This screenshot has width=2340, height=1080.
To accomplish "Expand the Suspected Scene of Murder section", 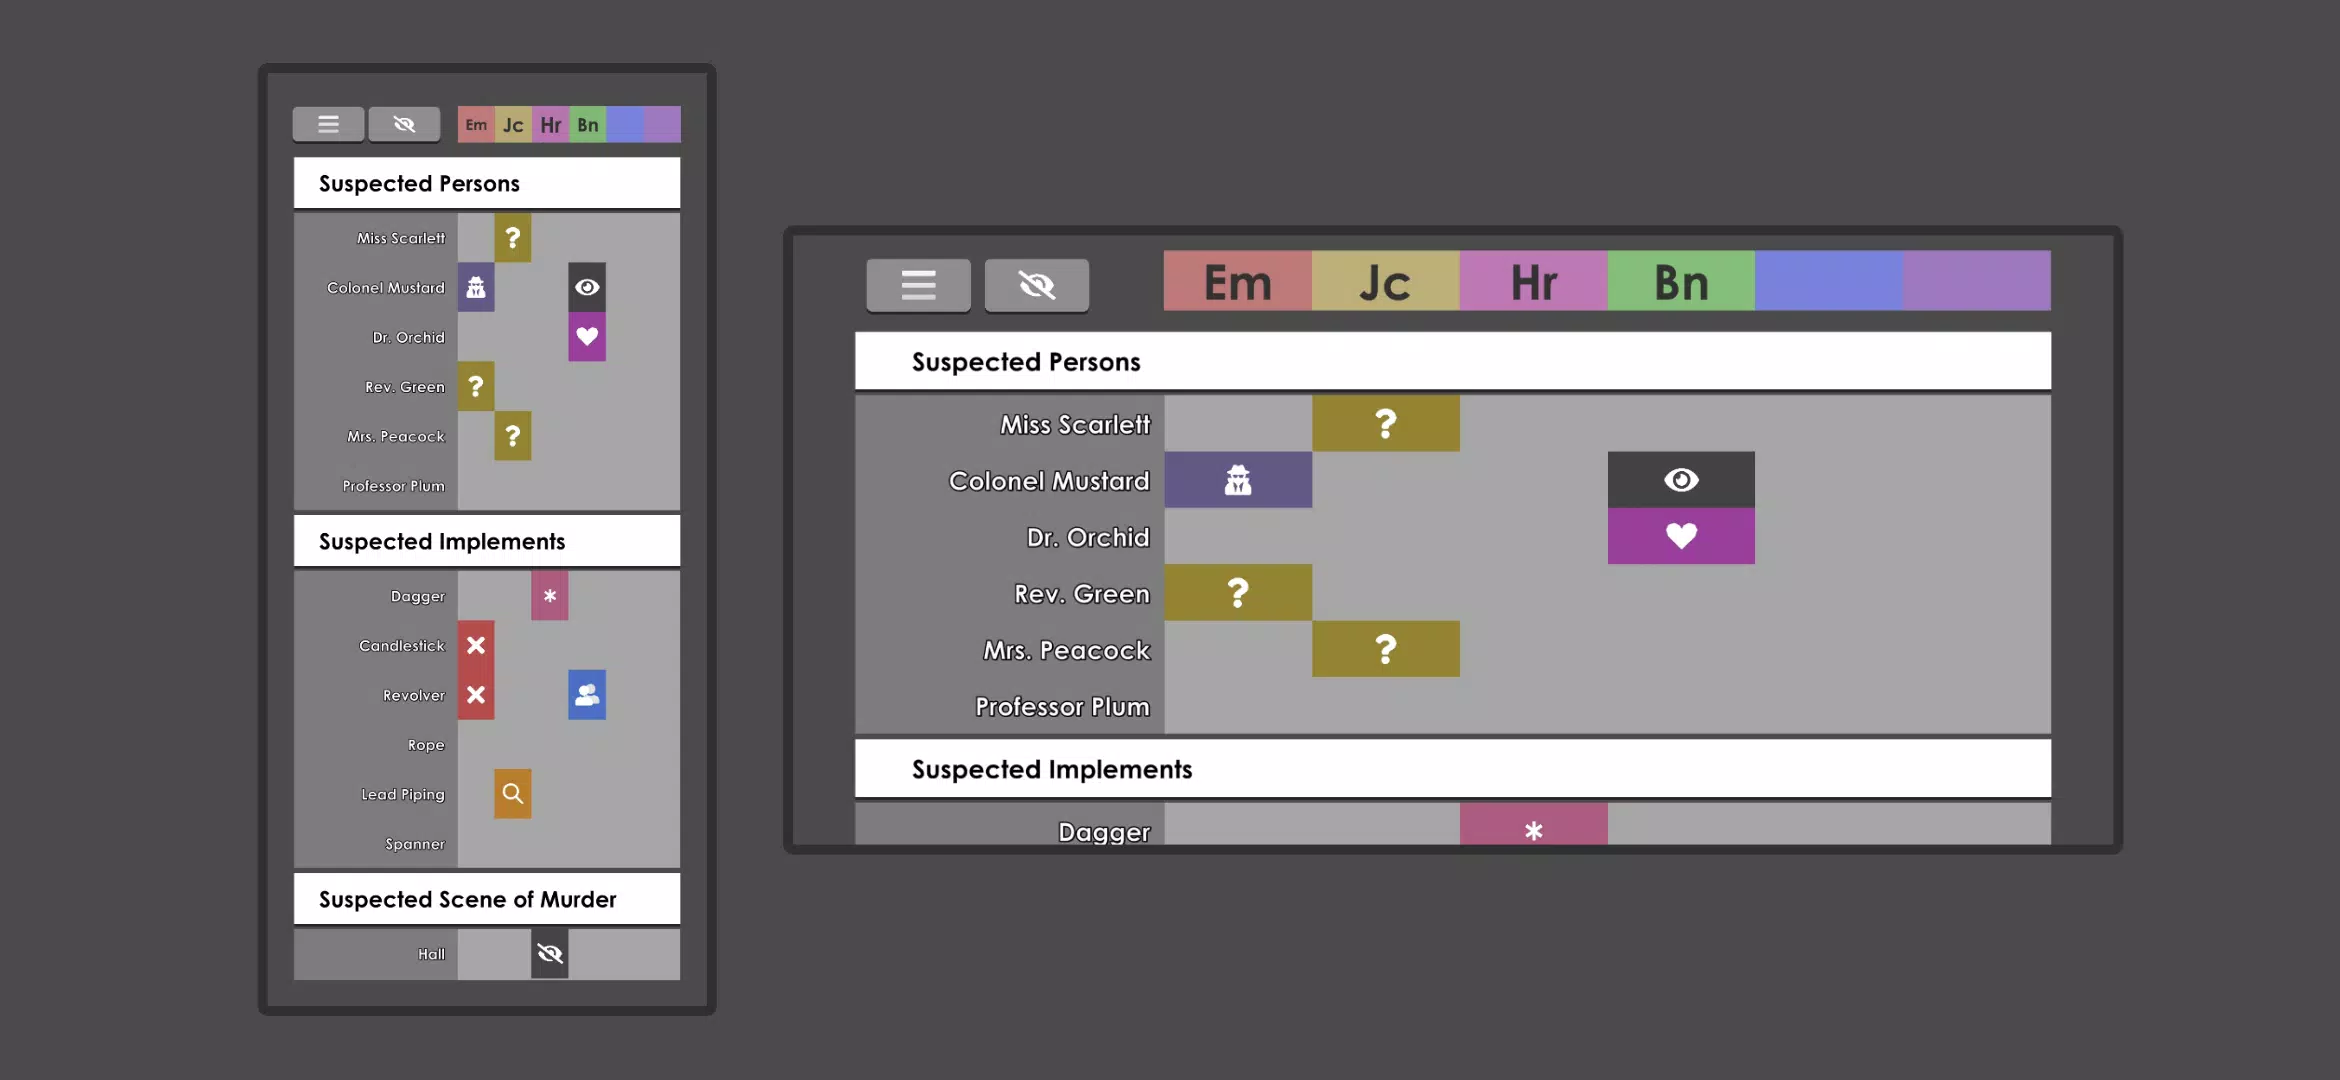I will pyautogui.click(x=467, y=900).
